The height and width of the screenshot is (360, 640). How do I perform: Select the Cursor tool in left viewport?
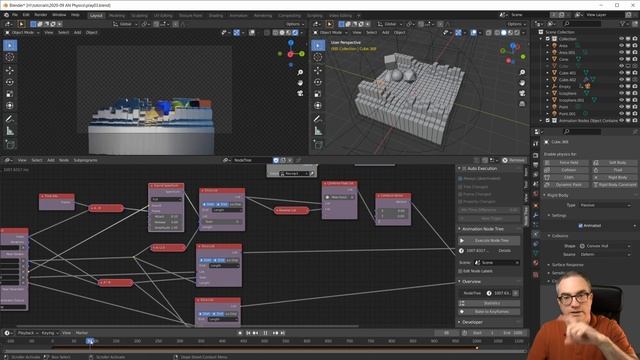[10, 57]
